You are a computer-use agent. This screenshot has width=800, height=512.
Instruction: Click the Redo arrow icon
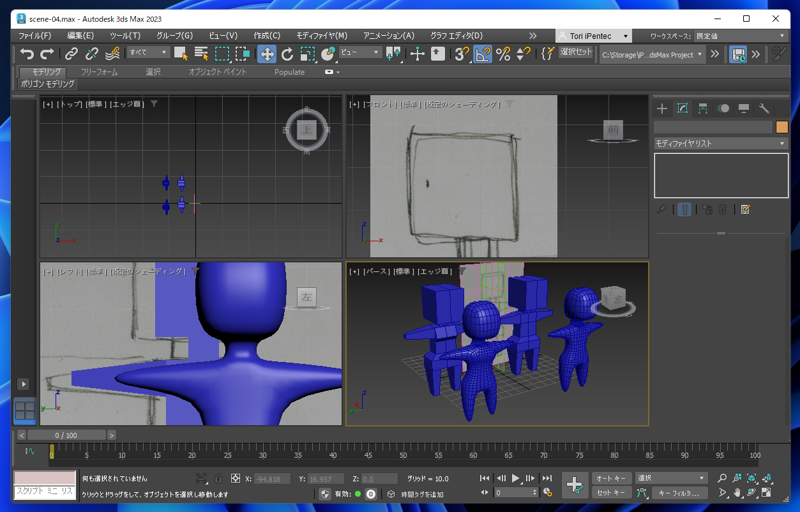[47, 54]
